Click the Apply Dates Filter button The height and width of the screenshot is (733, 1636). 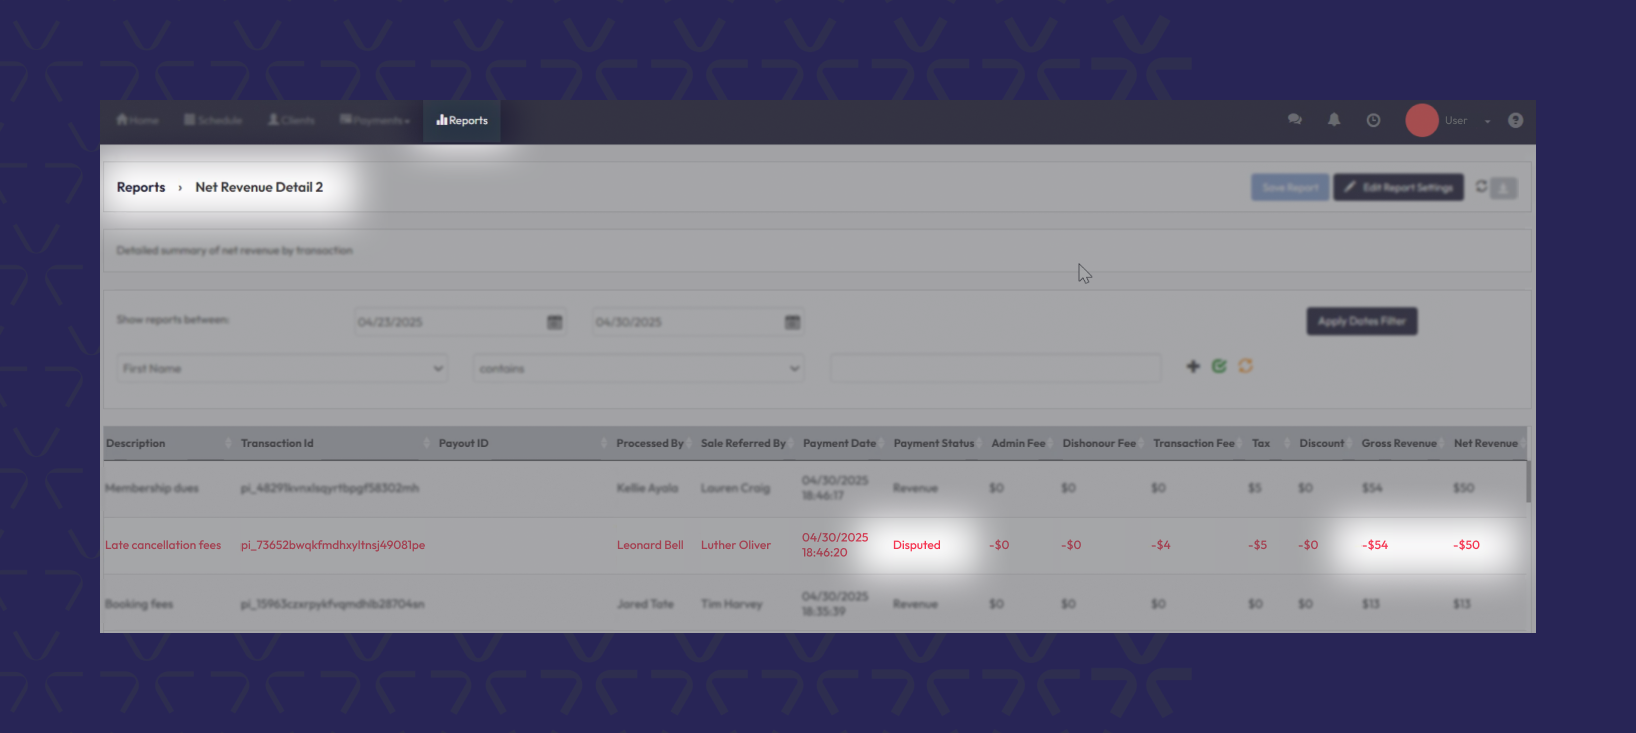[1361, 321]
